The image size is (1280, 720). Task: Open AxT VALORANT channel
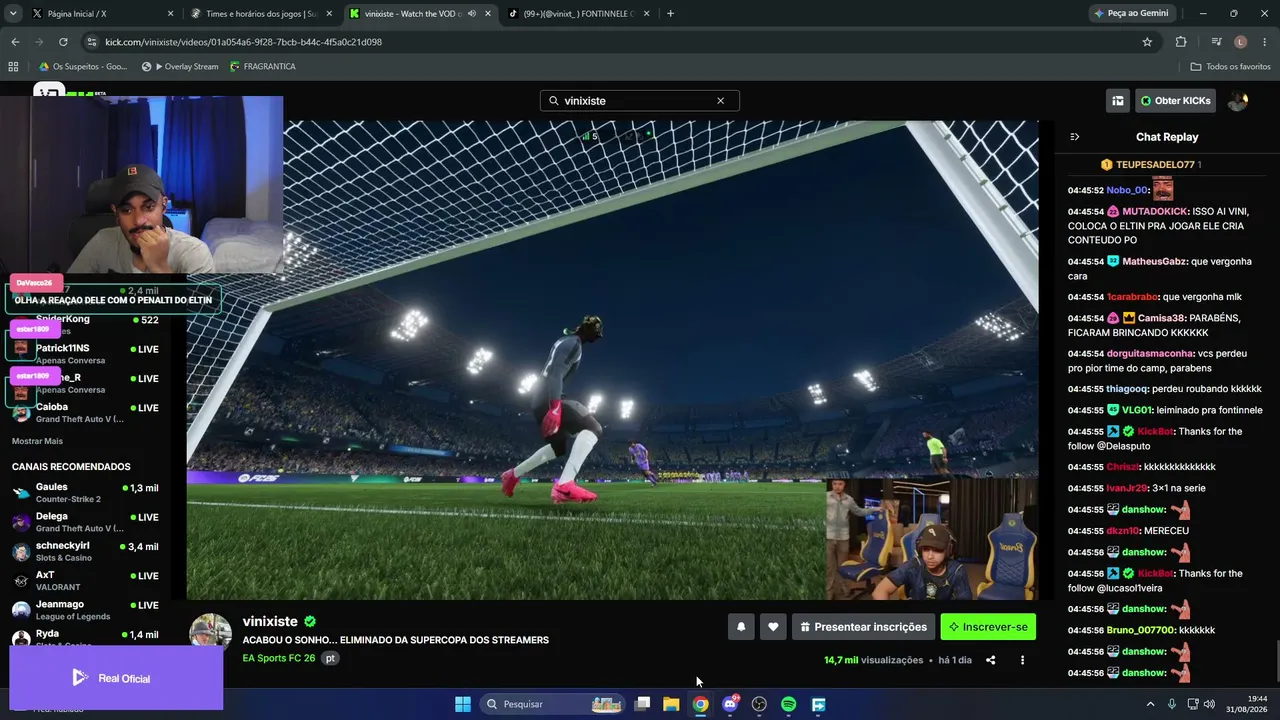[x=85, y=581]
